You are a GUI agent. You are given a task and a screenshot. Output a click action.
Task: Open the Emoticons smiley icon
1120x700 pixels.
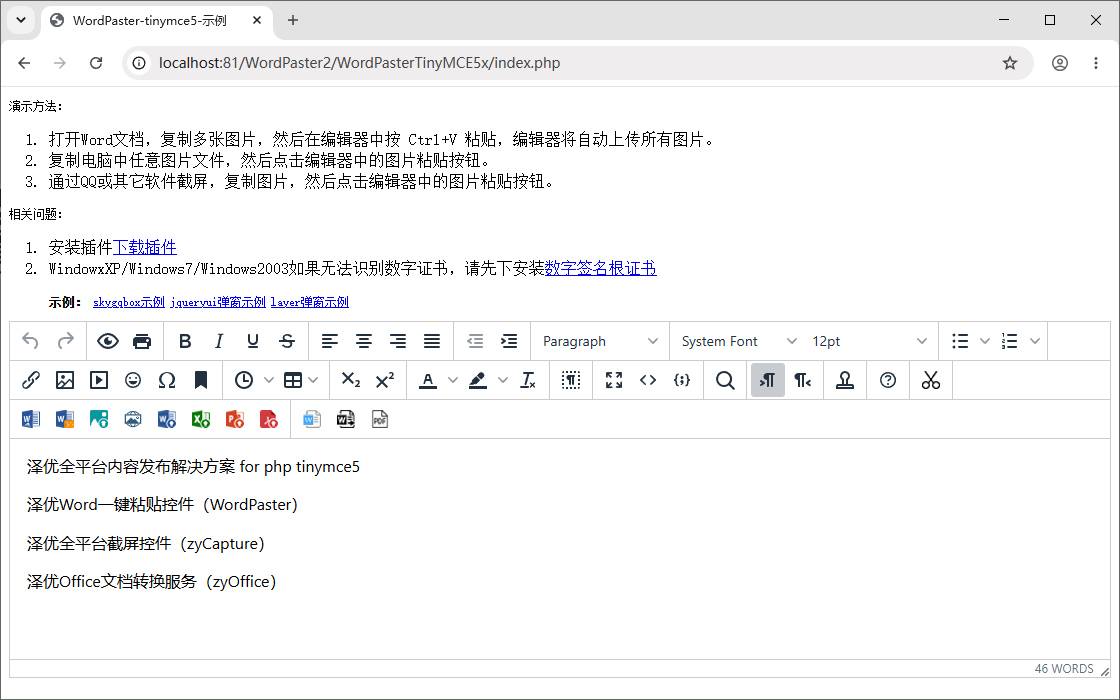133,380
